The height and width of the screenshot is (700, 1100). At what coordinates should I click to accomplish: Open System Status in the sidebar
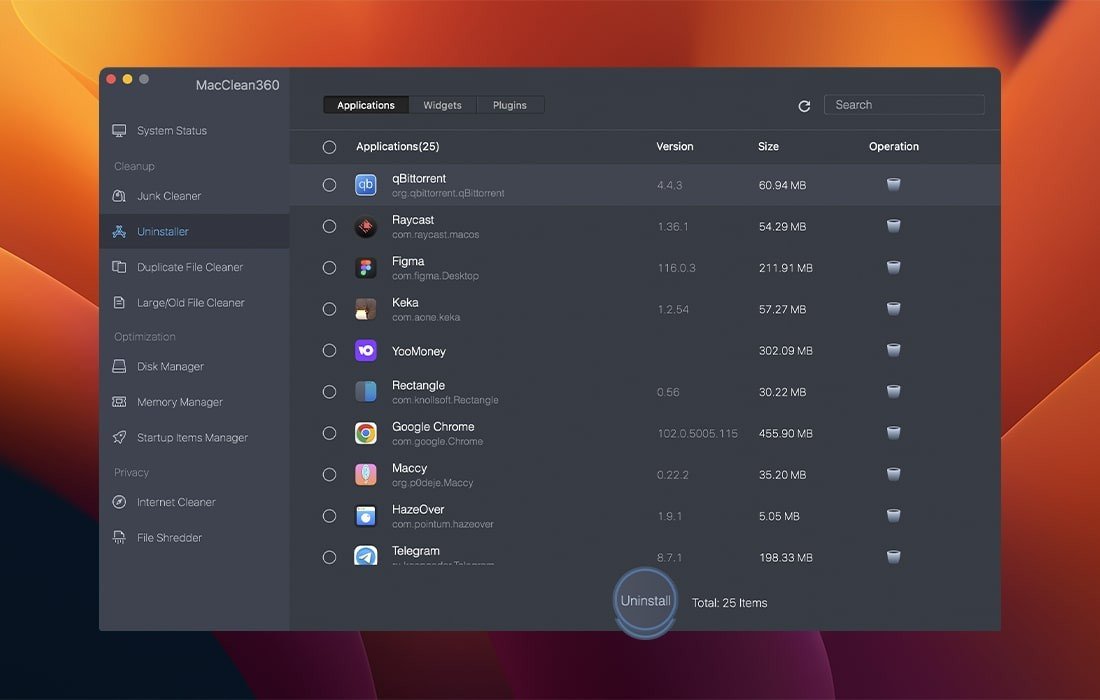(x=171, y=131)
